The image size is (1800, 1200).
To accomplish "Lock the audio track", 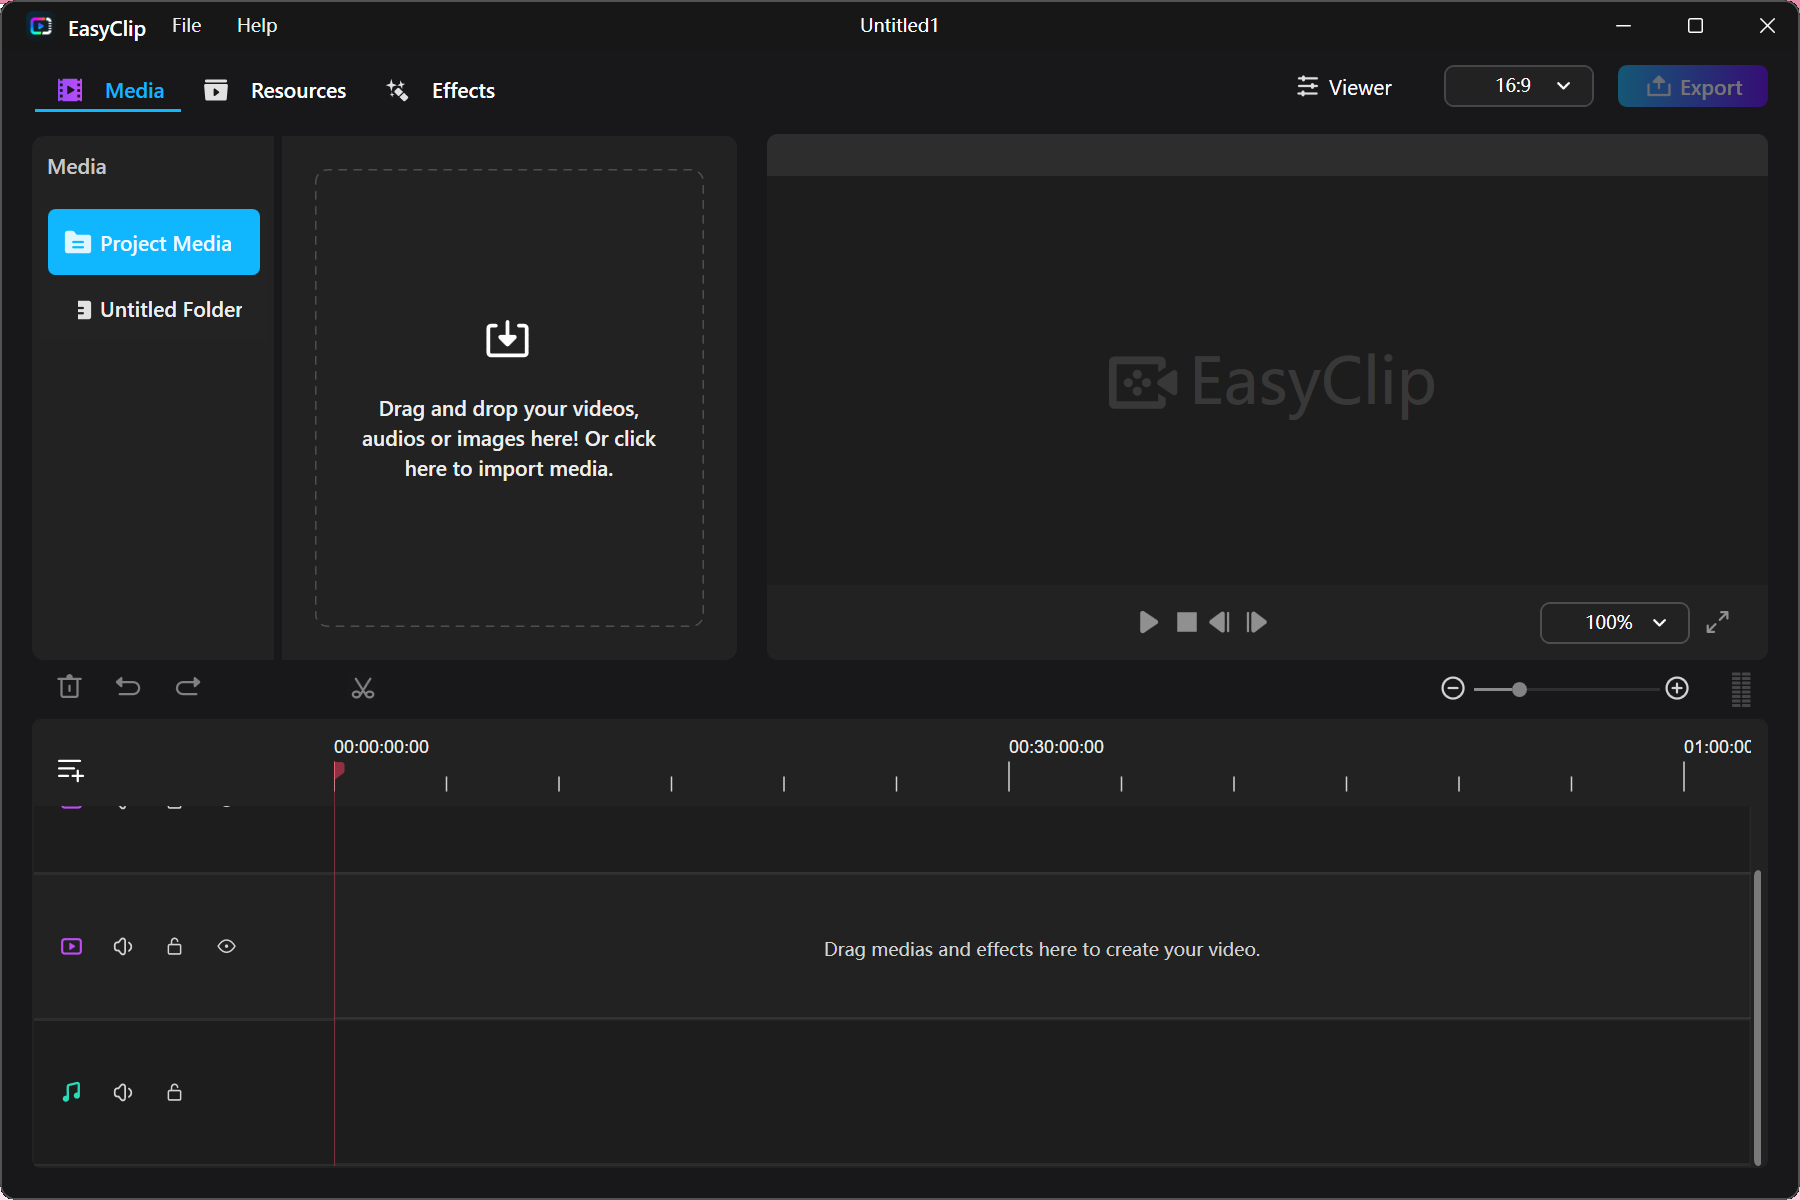I will click(175, 1092).
